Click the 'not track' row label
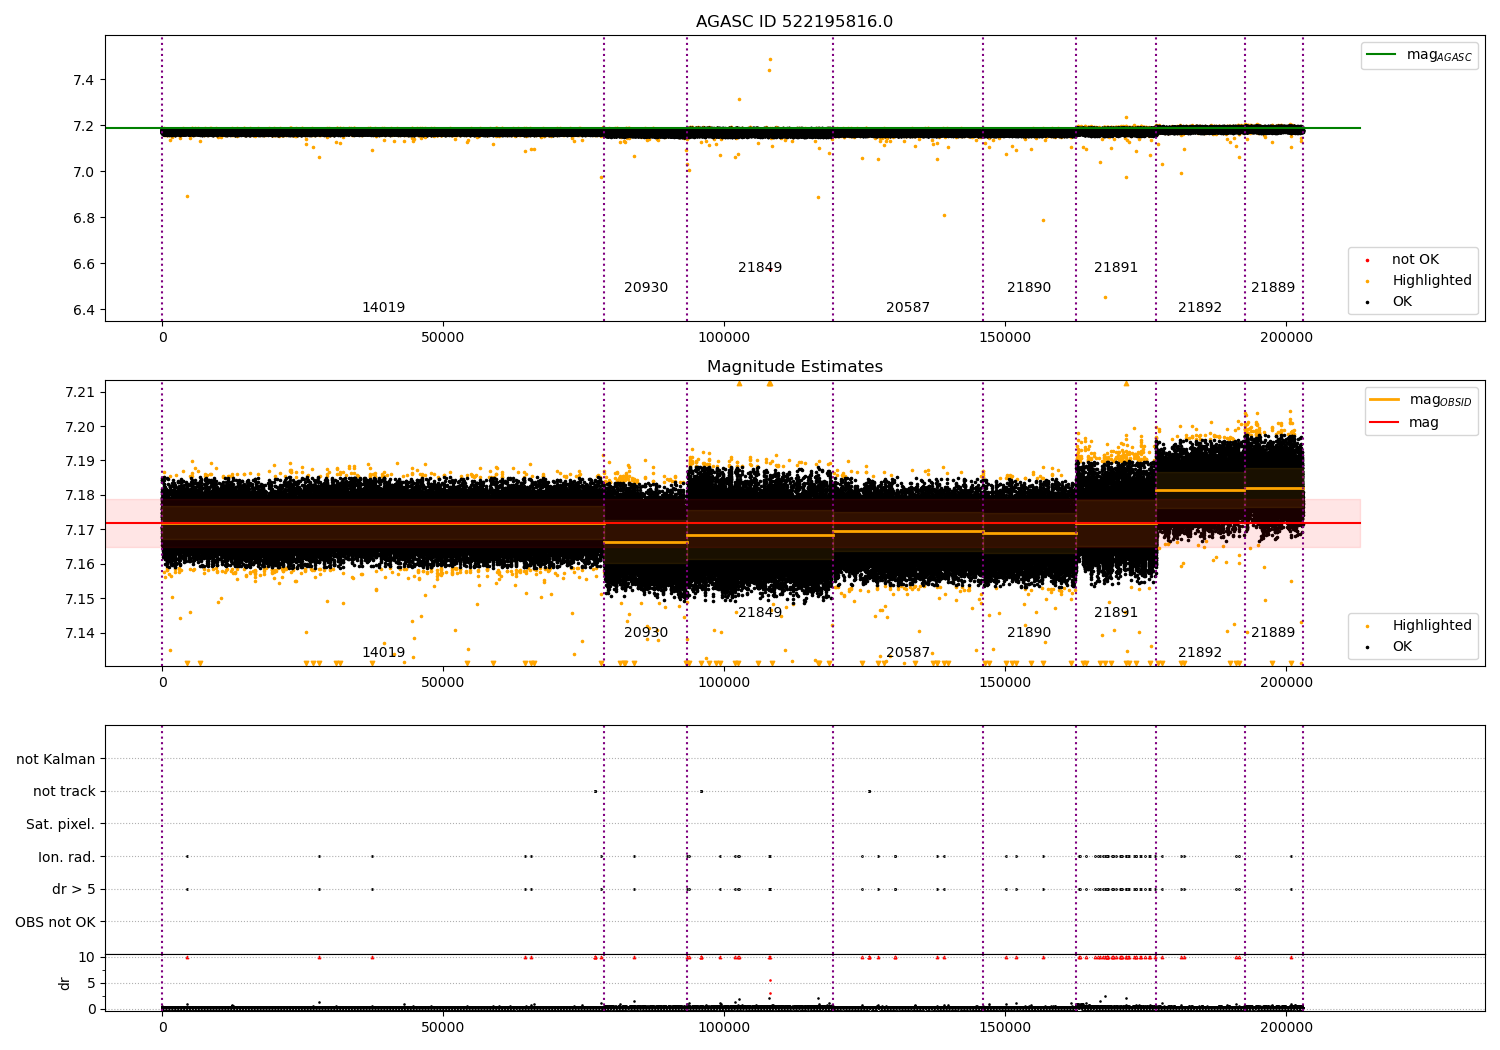 pos(64,792)
